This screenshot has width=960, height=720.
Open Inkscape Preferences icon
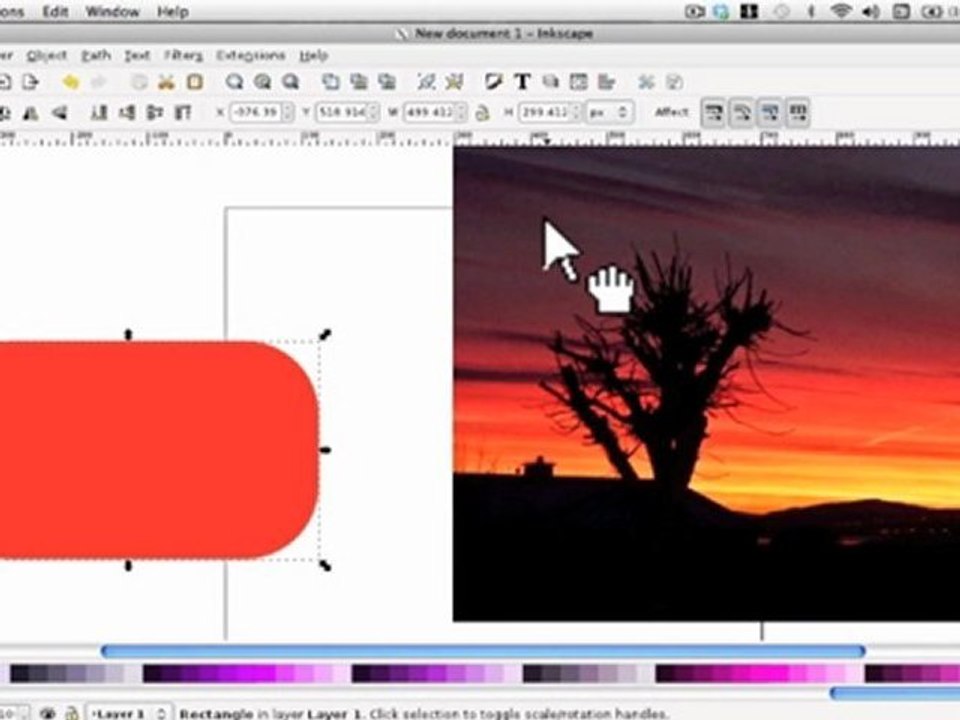tap(646, 82)
